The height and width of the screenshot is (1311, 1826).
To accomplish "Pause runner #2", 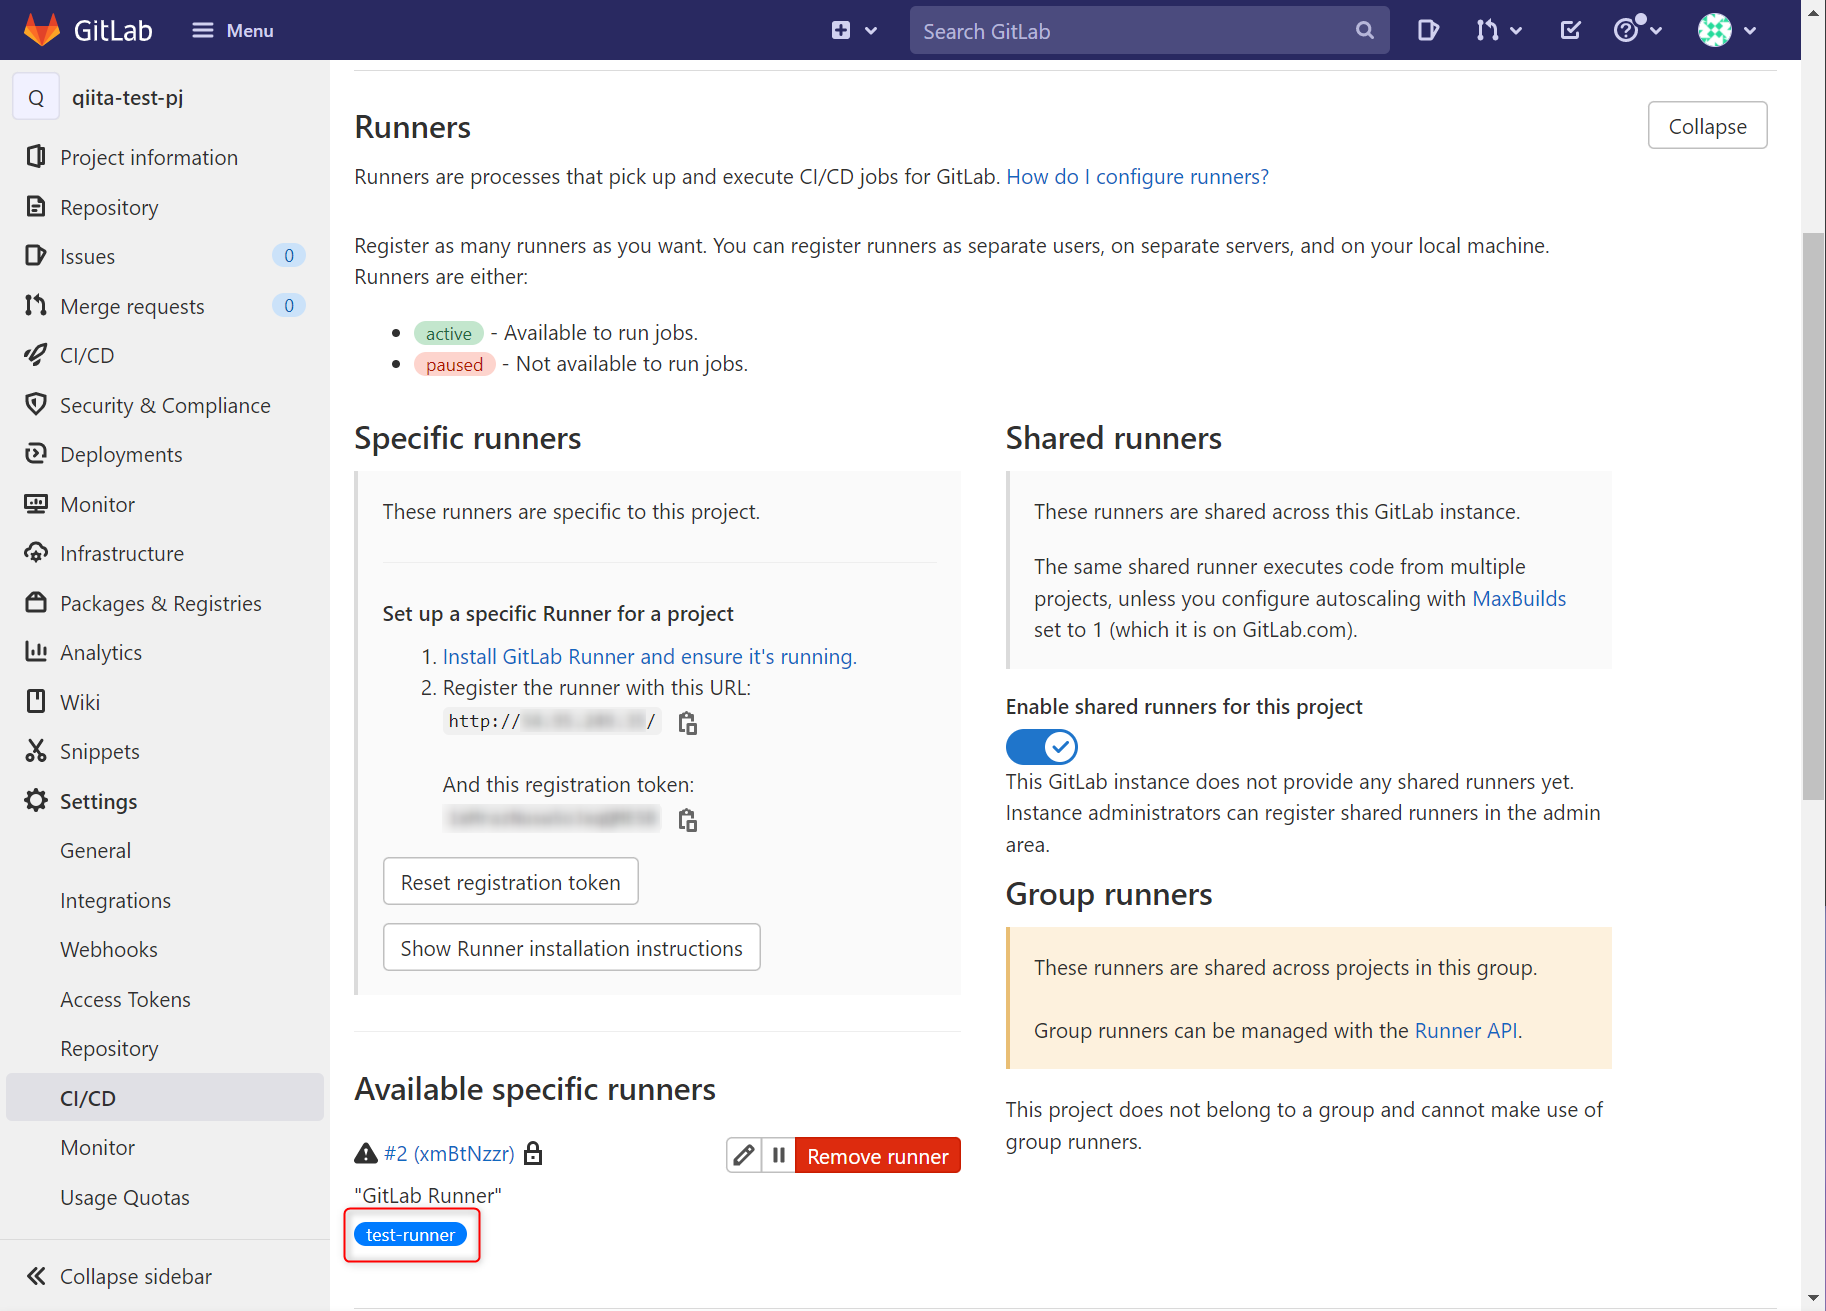I will click(779, 1155).
